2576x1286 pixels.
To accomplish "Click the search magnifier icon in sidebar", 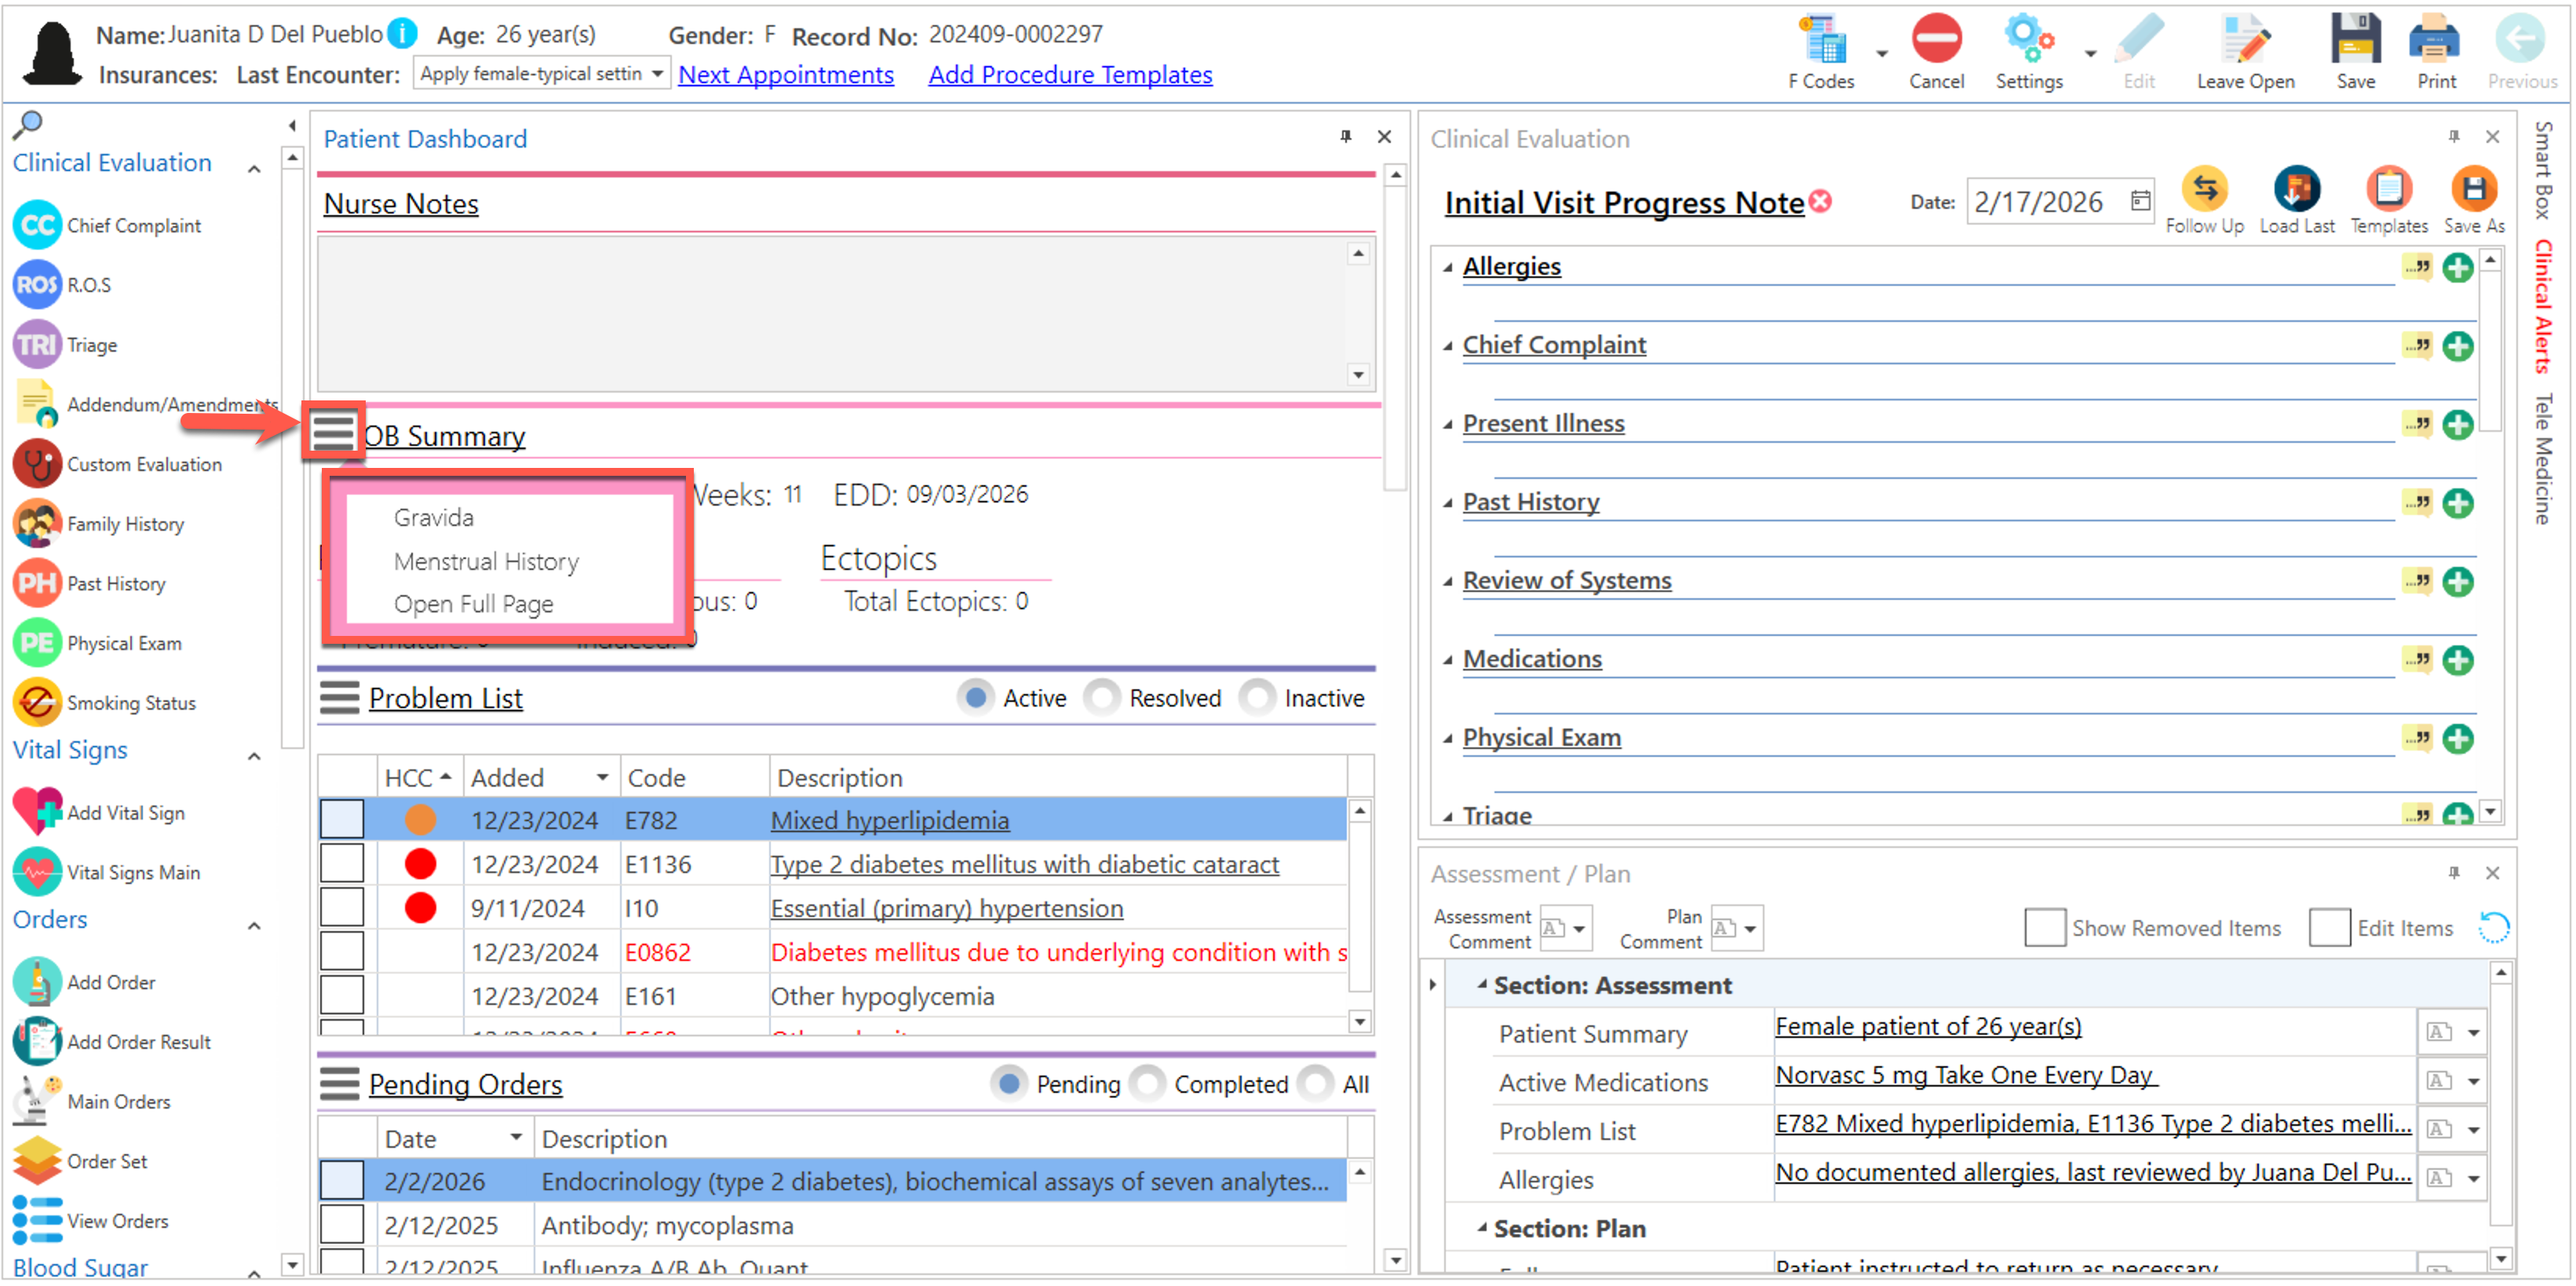I will coord(27,125).
